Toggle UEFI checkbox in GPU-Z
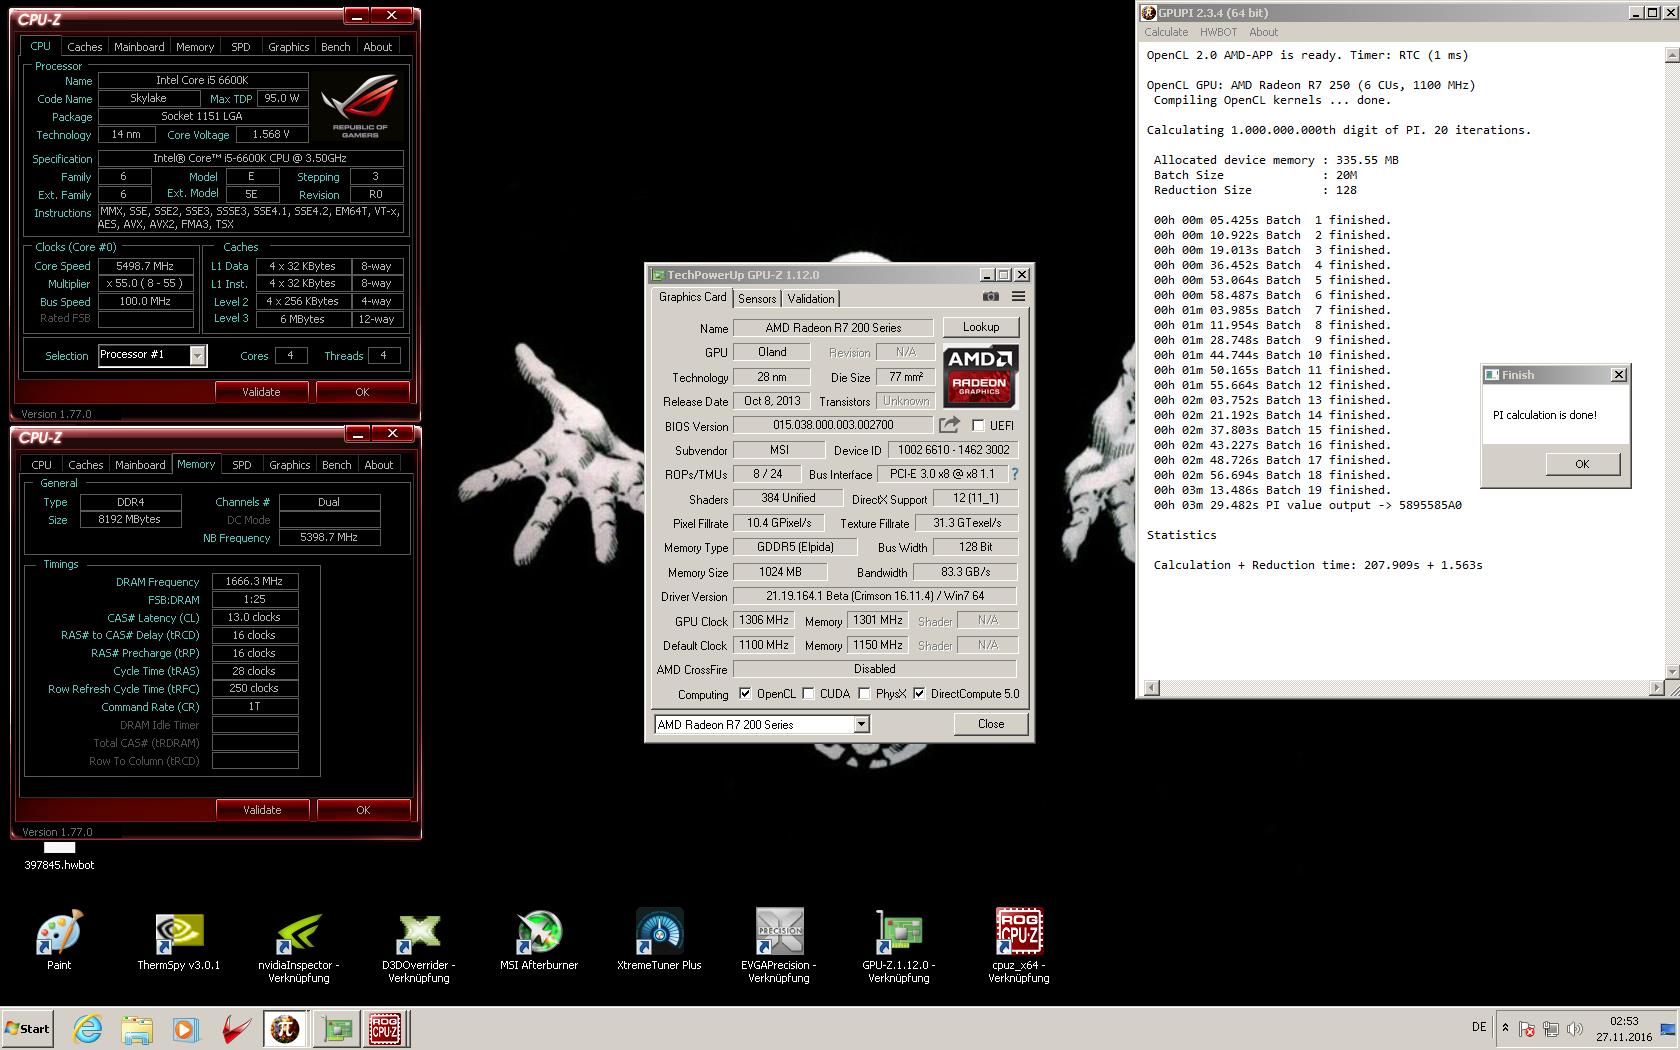Viewport: 1680px width, 1050px height. click(978, 425)
